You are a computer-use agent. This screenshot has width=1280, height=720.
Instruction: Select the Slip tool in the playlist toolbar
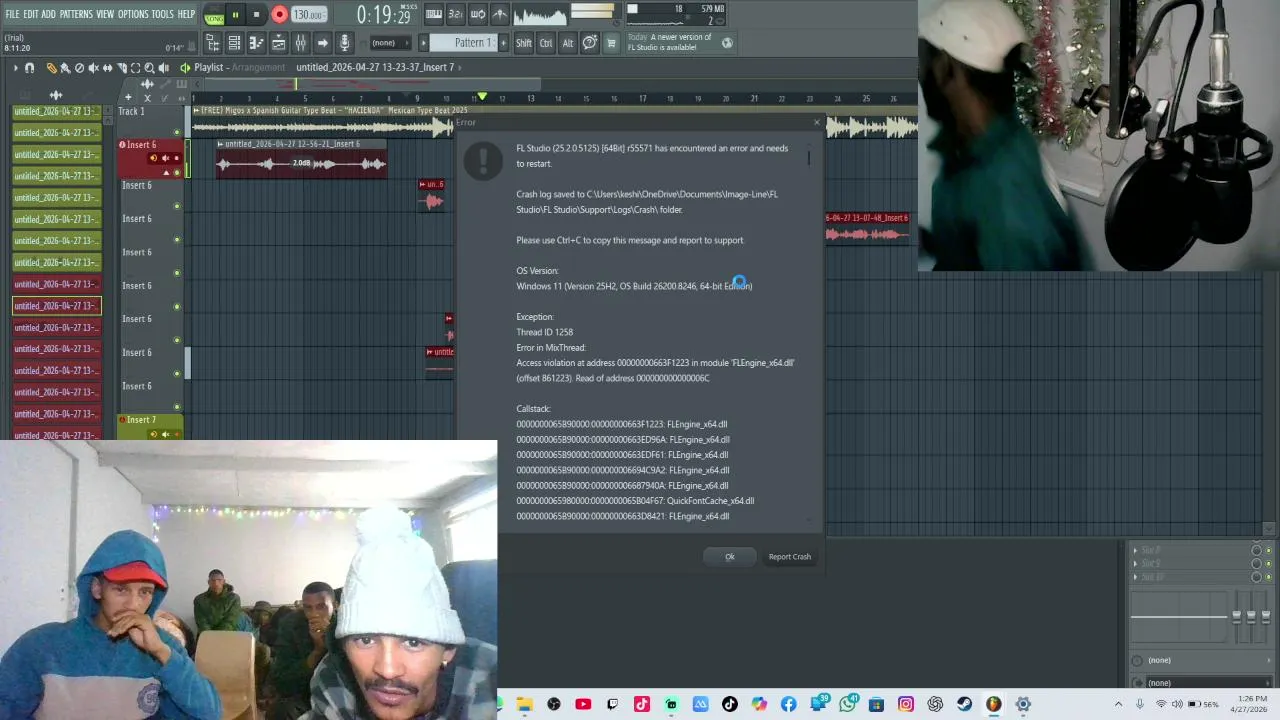(107, 68)
